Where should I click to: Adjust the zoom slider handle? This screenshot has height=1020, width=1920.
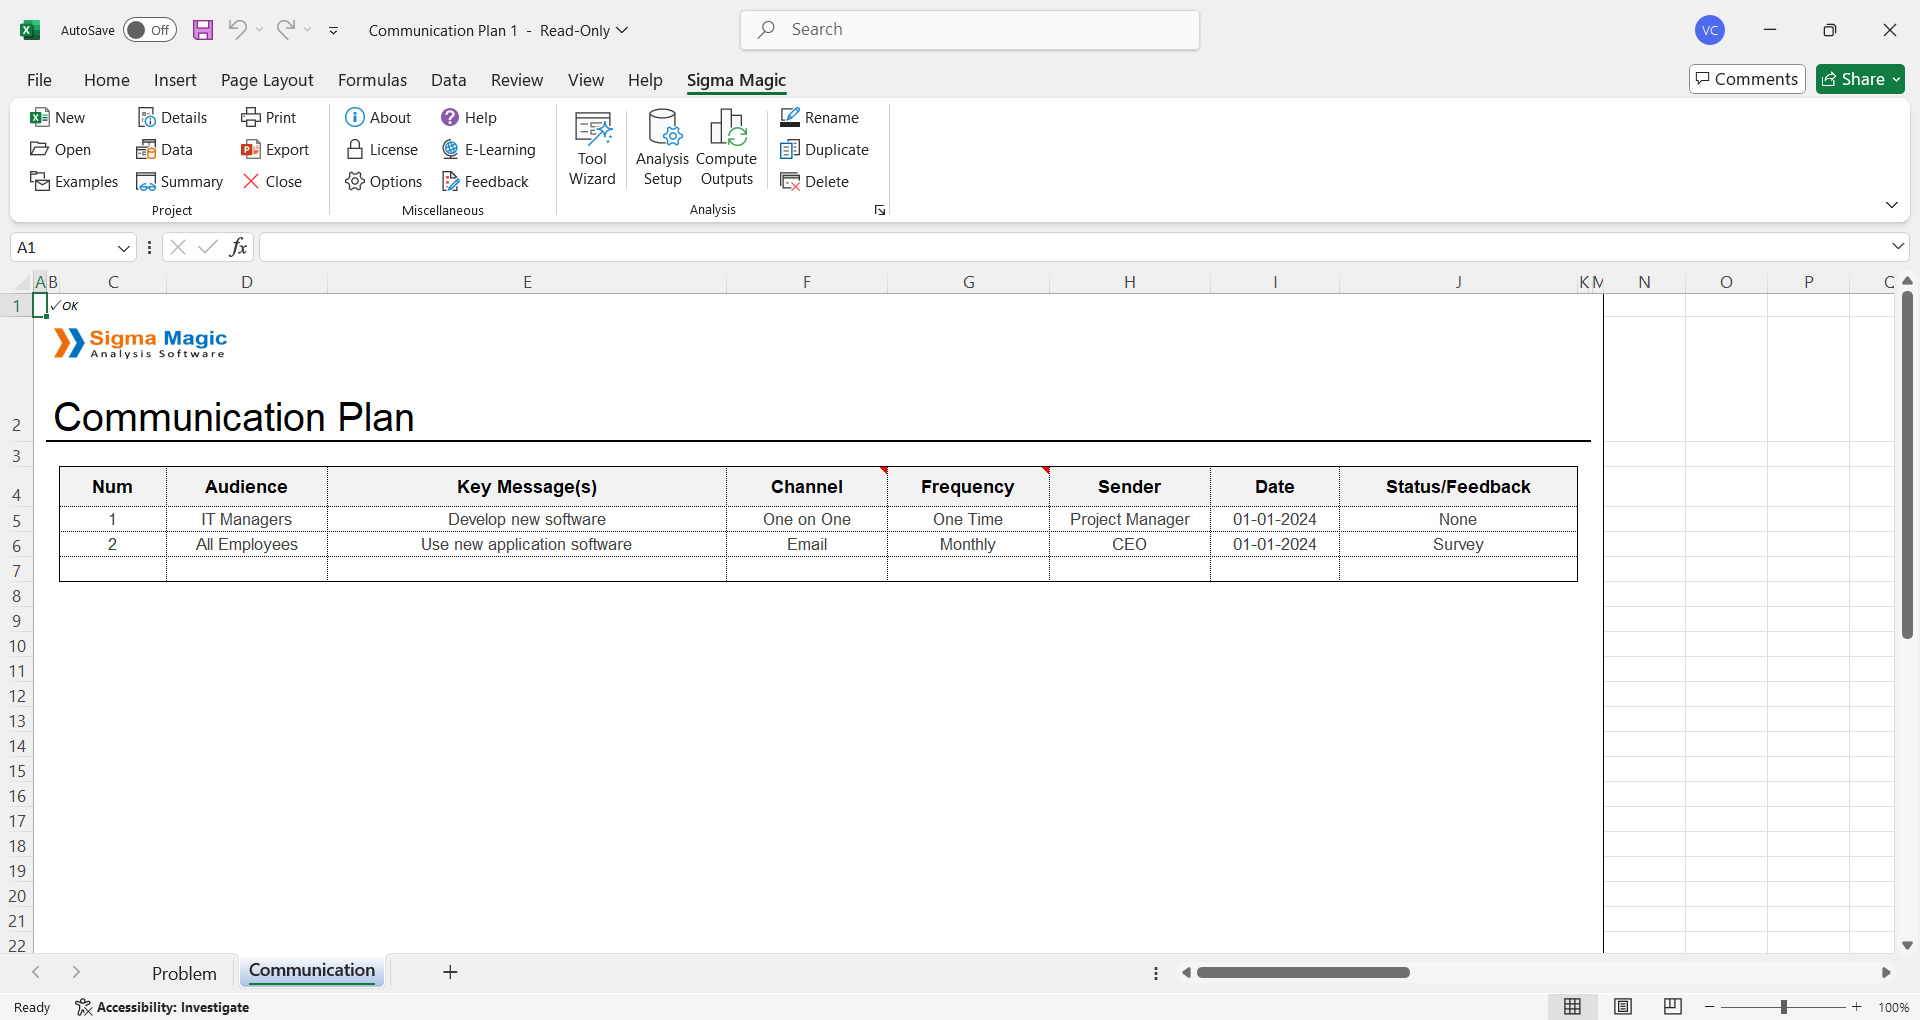(1783, 1007)
